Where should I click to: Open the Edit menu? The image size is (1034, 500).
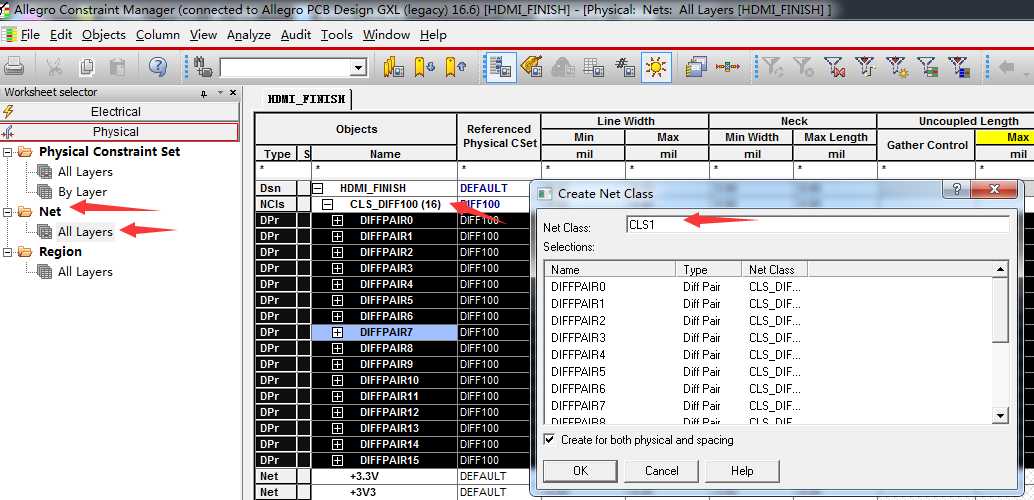[x=61, y=35]
